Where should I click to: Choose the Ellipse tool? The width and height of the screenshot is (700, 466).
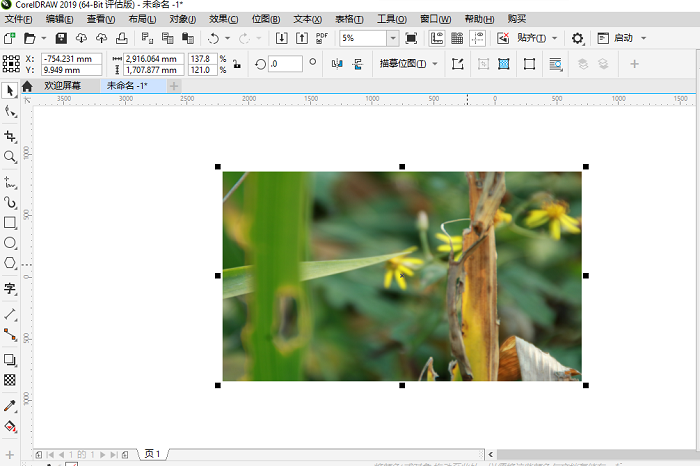(x=10, y=243)
